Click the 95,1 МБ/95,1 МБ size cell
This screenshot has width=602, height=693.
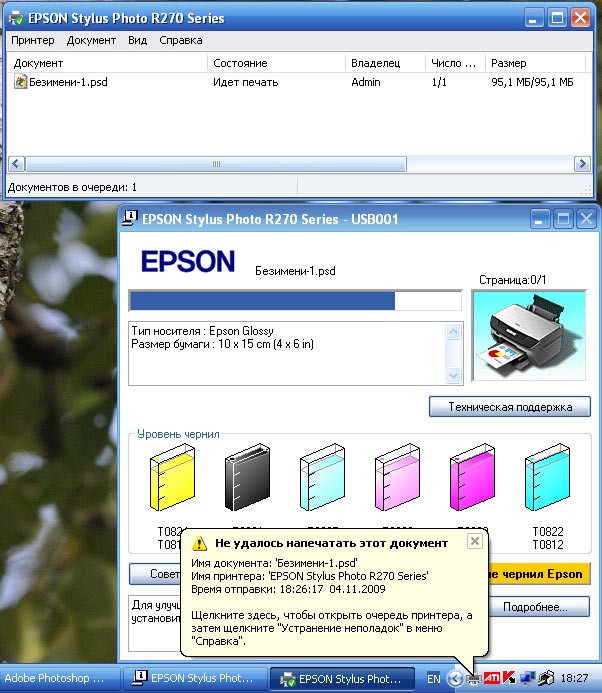(532, 82)
